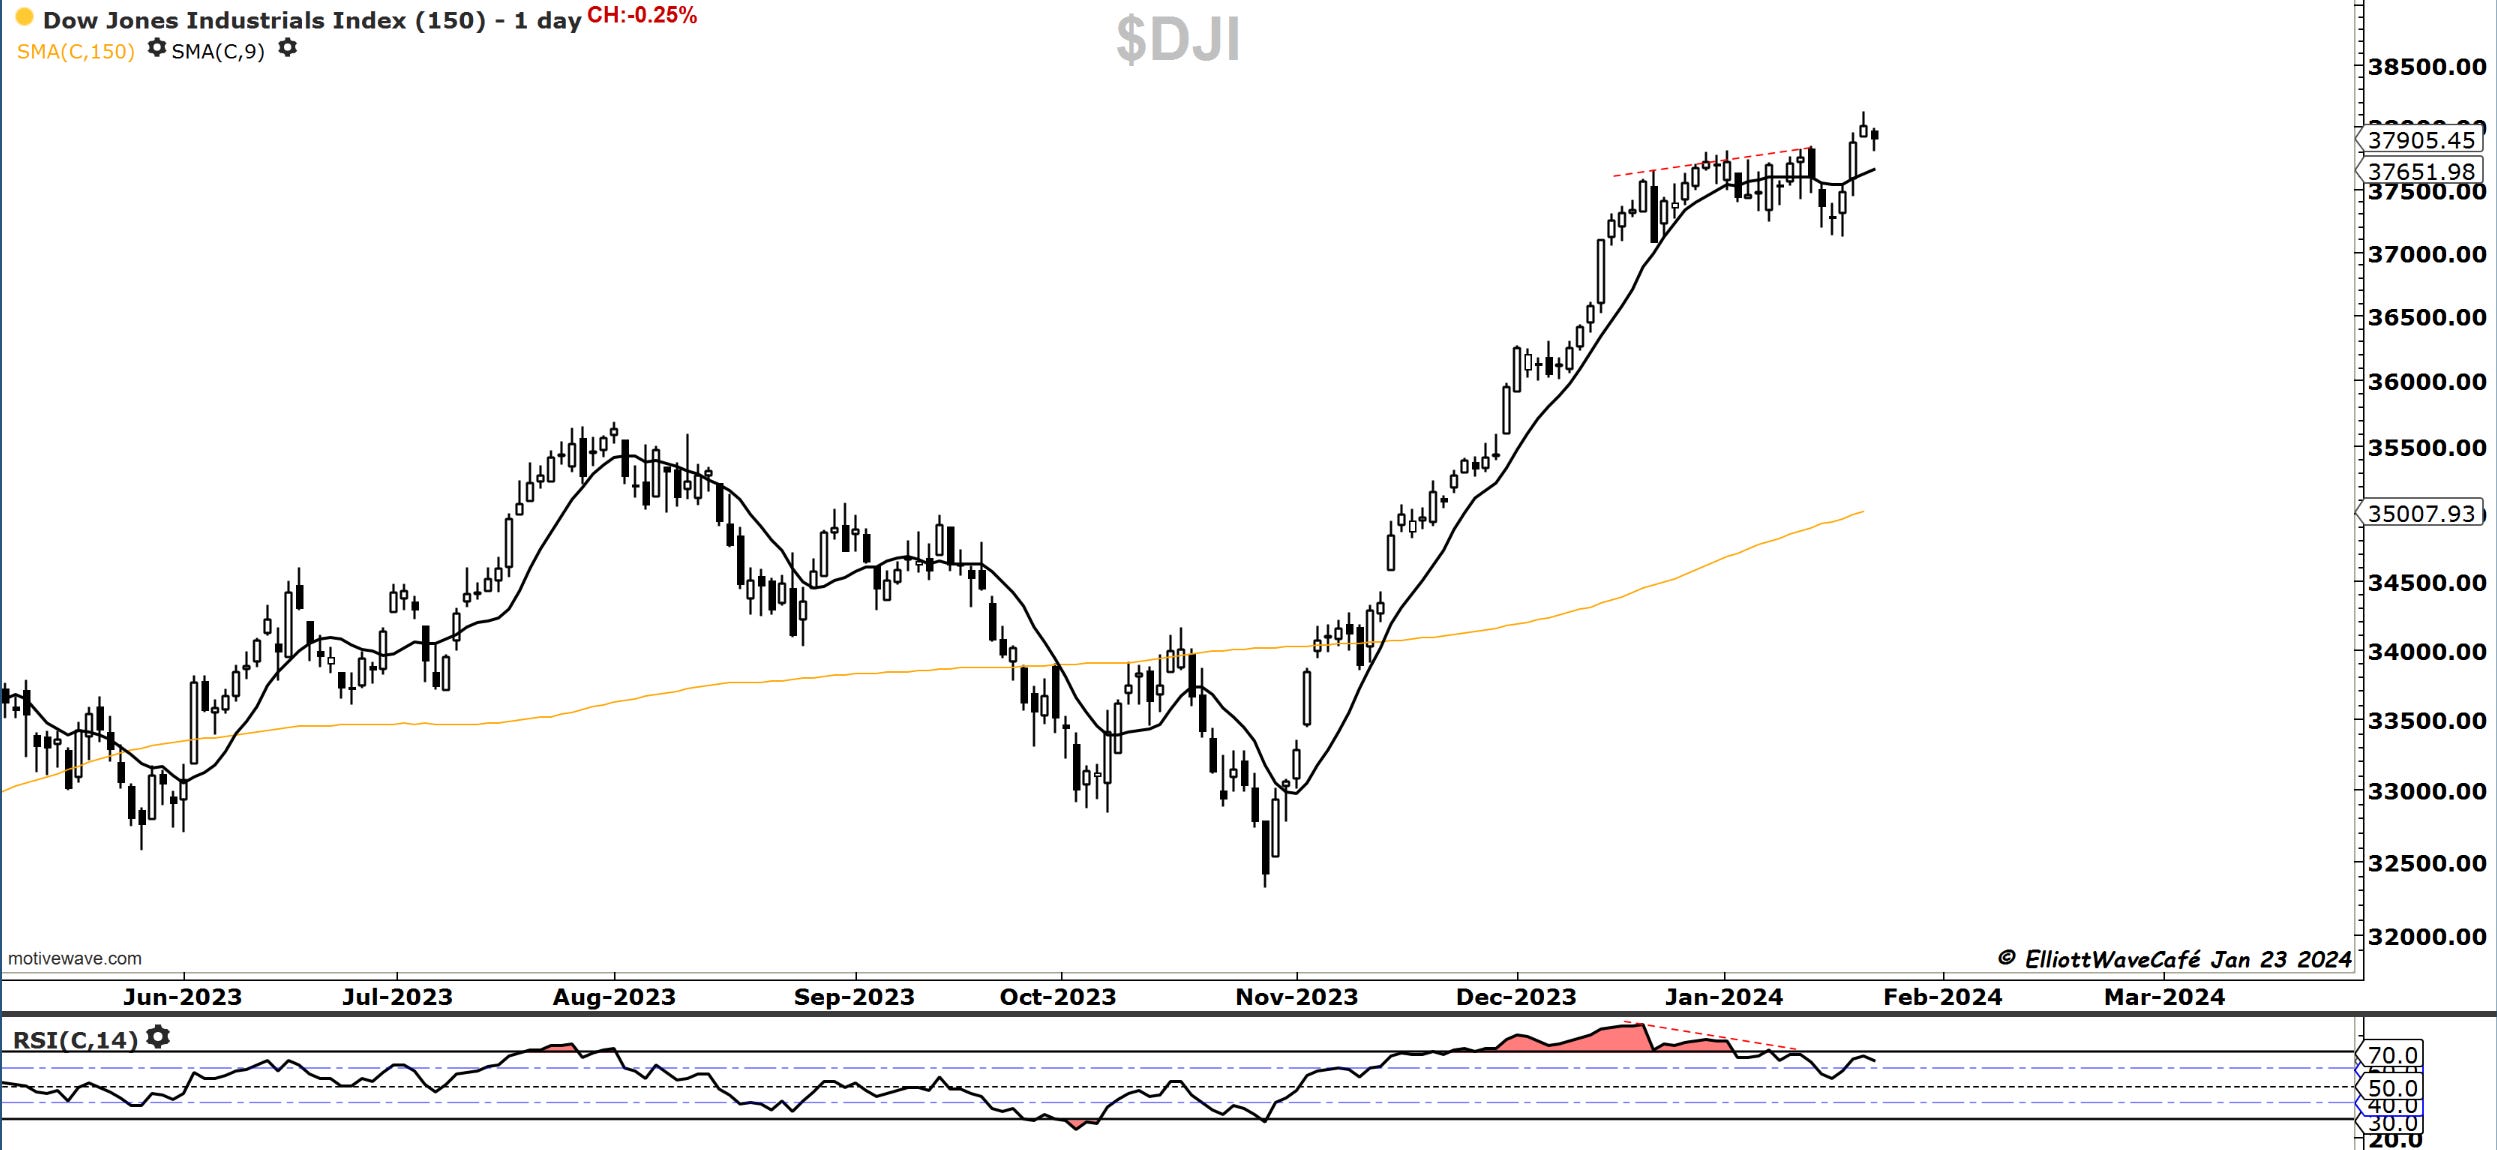The width and height of the screenshot is (2497, 1150).
Task: Open settings gear next to SMA(C,9)
Action: coord(287,47)
